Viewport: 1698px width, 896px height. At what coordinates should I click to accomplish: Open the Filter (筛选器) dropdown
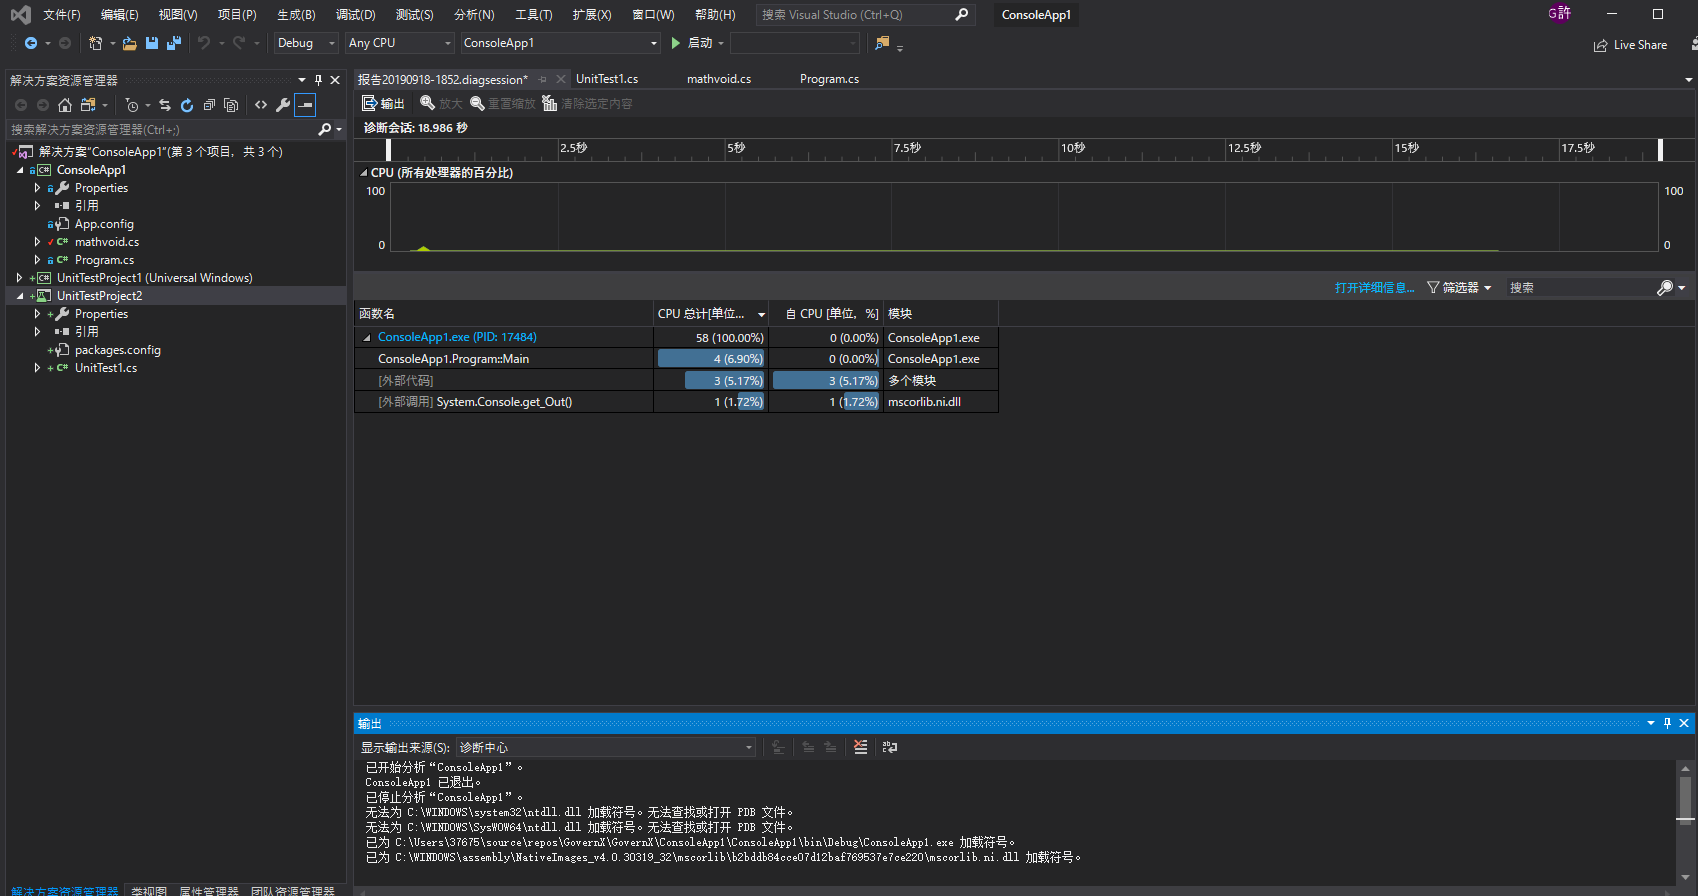(1459, 288)
